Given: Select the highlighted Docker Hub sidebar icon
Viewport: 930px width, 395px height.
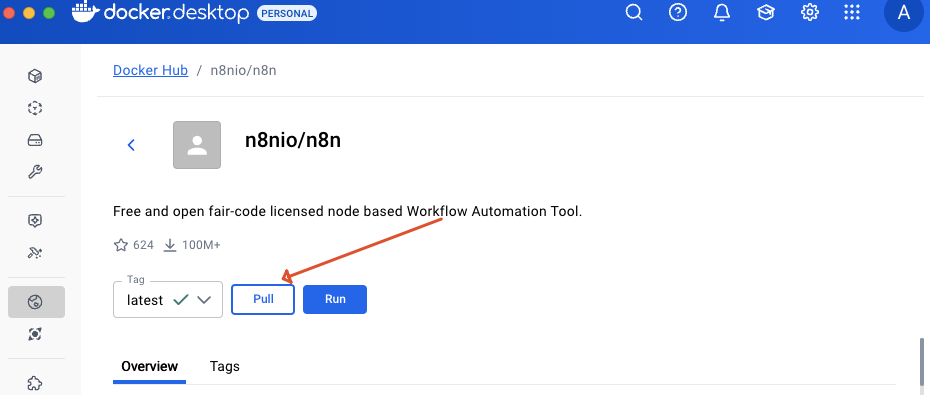Looking at the screenshot, I should click(36, 302).
